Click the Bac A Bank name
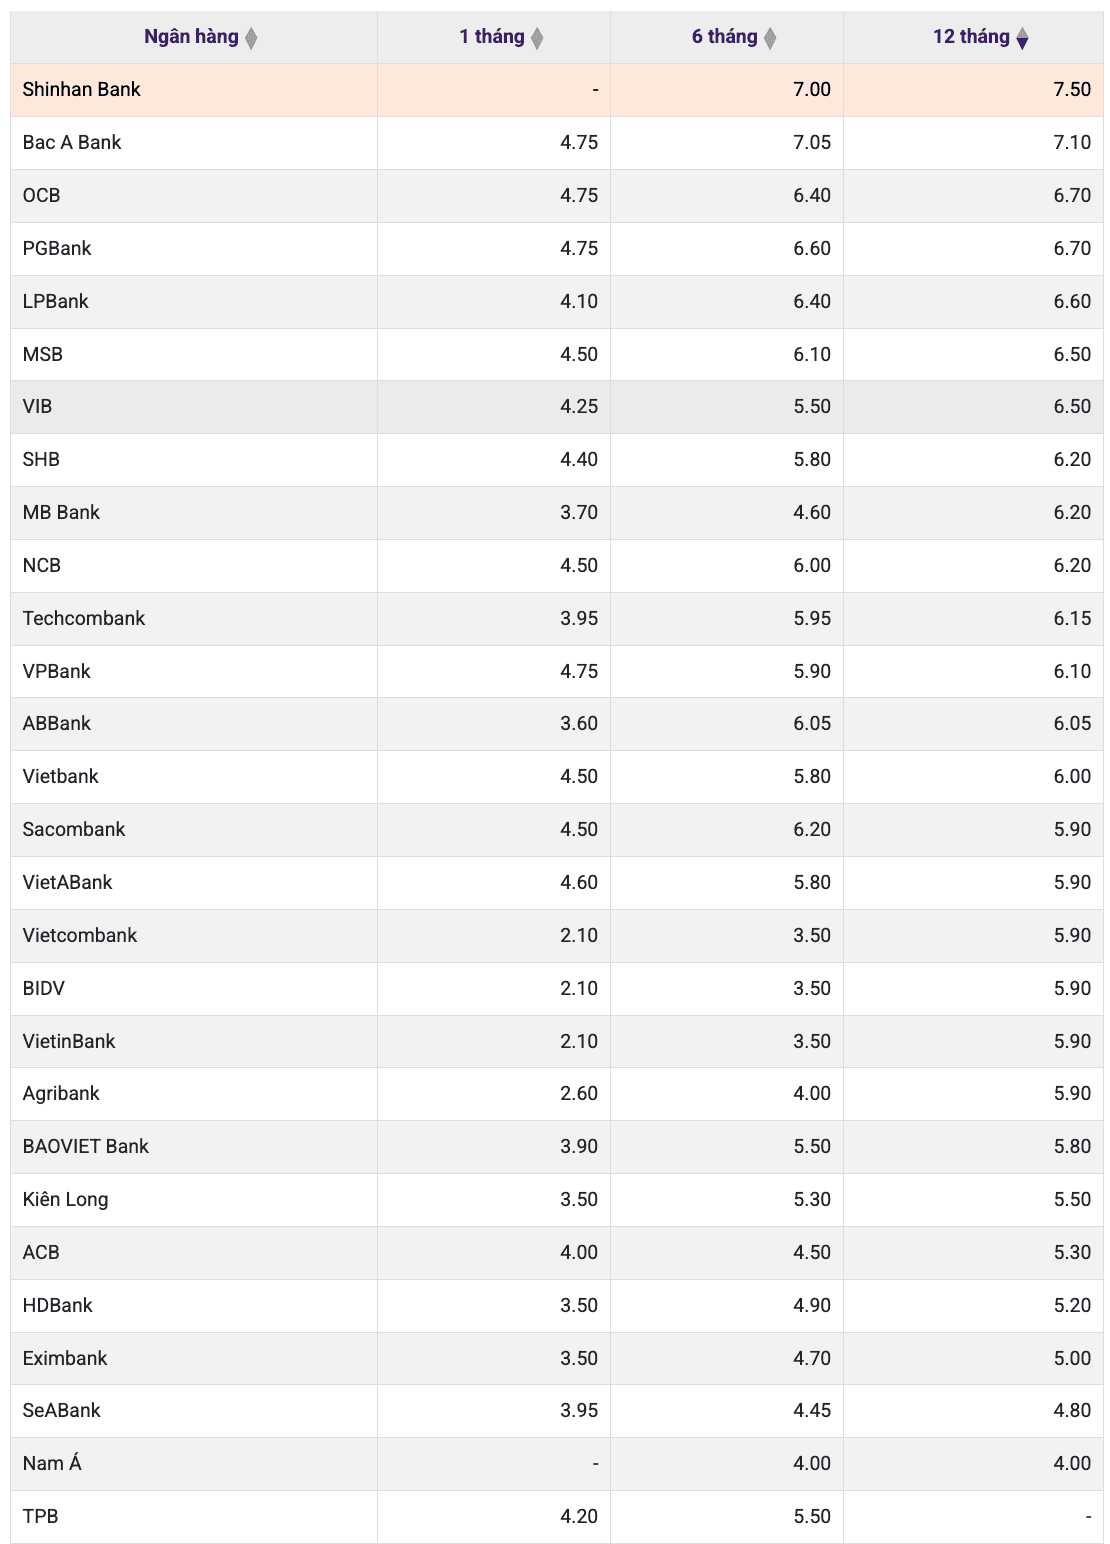The image size is (1110, 1544). 72,142
